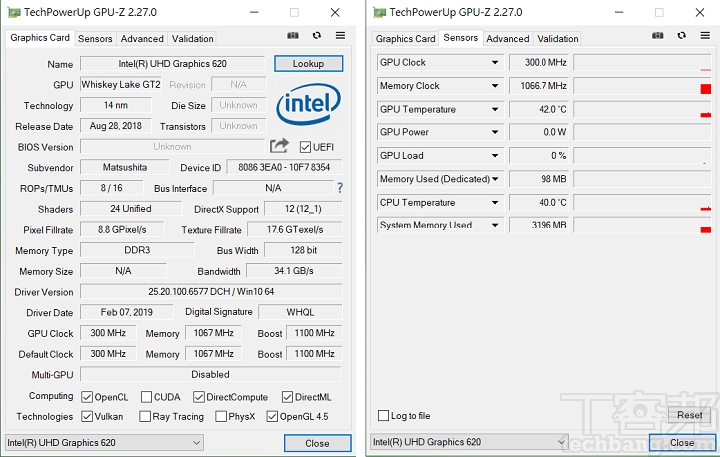
Task: Click Close button in Sensors window
Action: pyautogui.click(x=682, y=442)
